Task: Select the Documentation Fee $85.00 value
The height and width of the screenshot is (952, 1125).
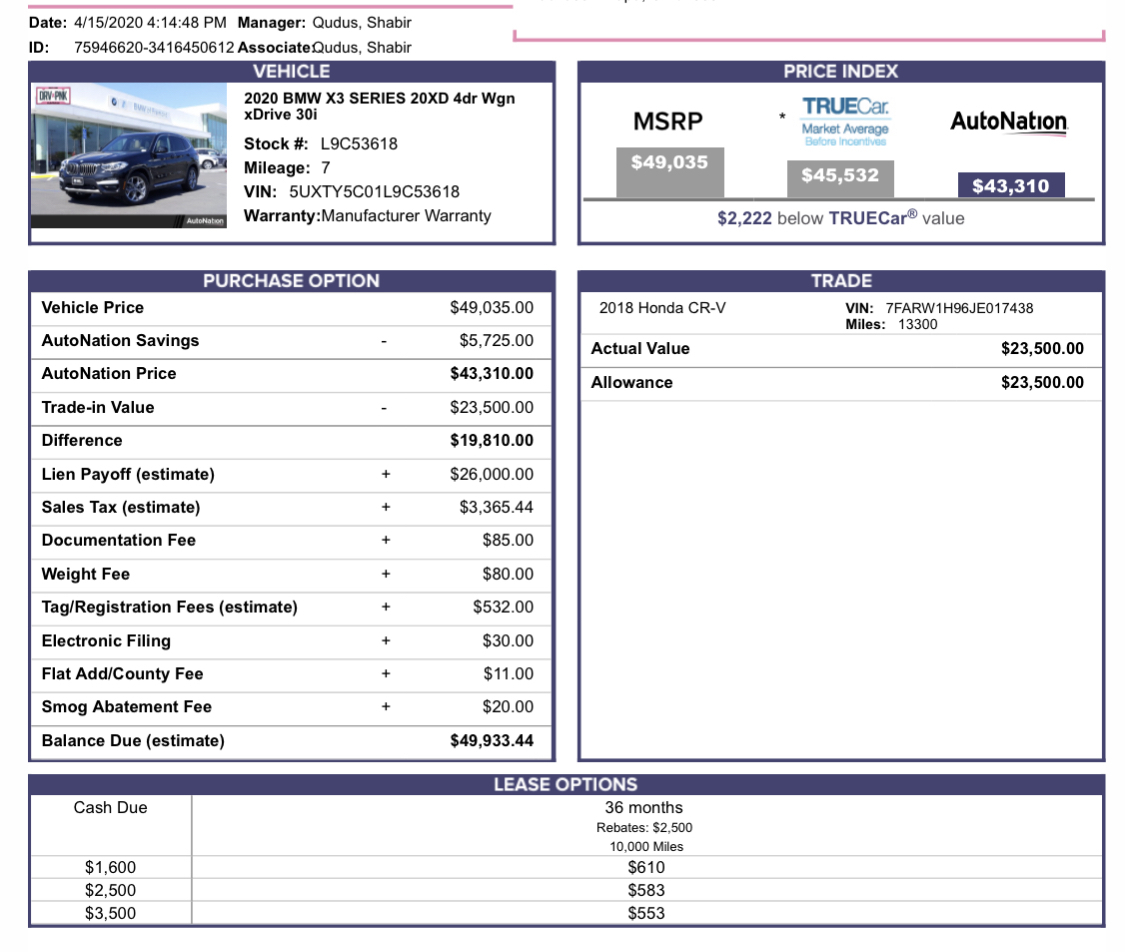Action: tap(507, 540)
